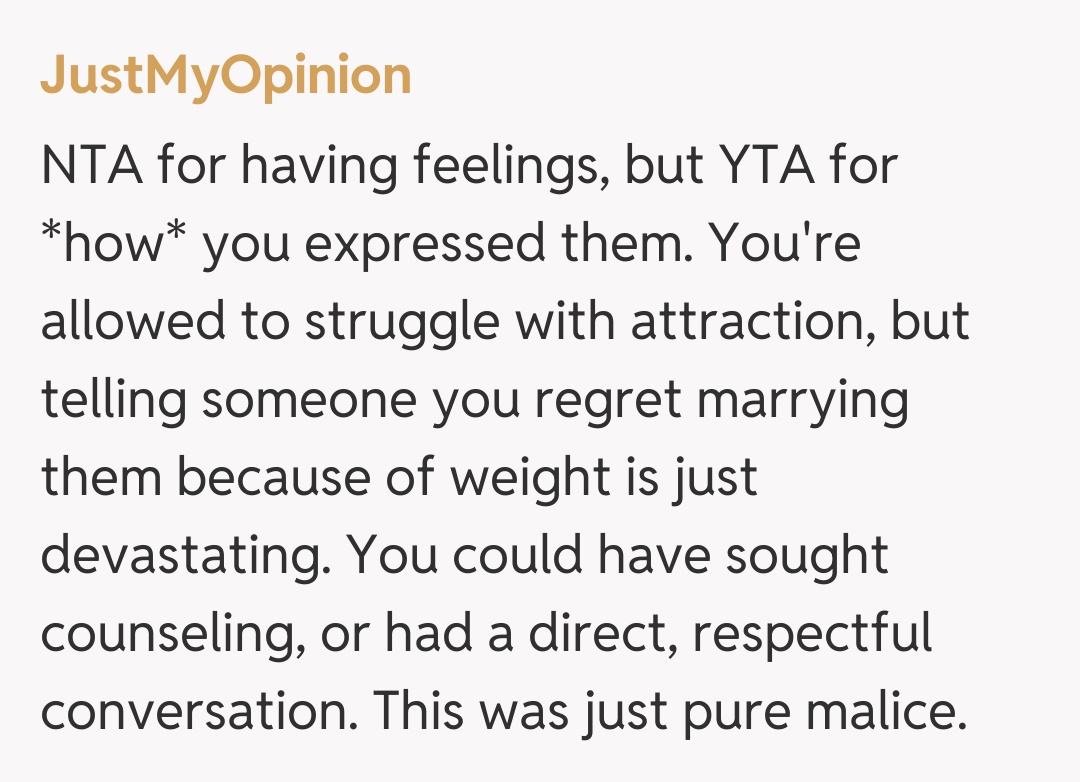Click the word marrying
Screen dimensions: 1080x782
tap(803, 401)
